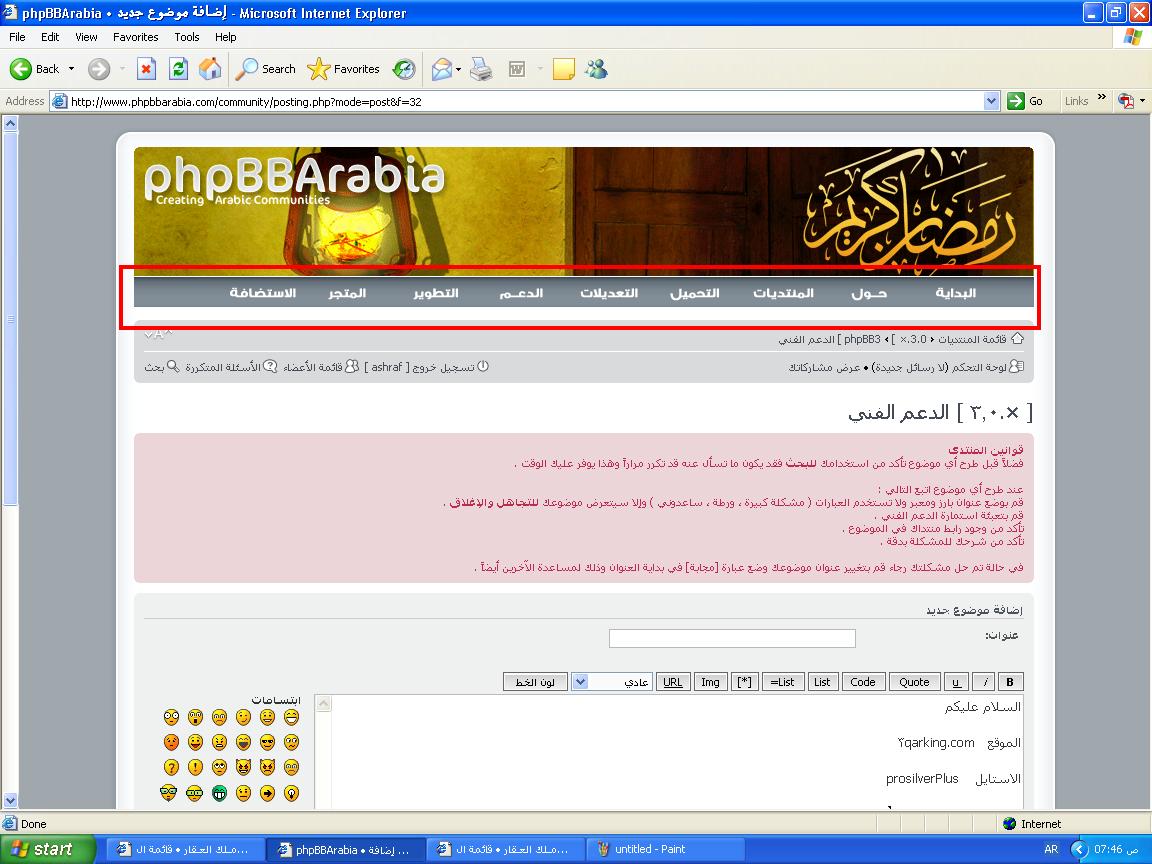Screen dimensions: 1152x864
Task: Click the تسجيل خروج logout link
Action: [444, 367]
